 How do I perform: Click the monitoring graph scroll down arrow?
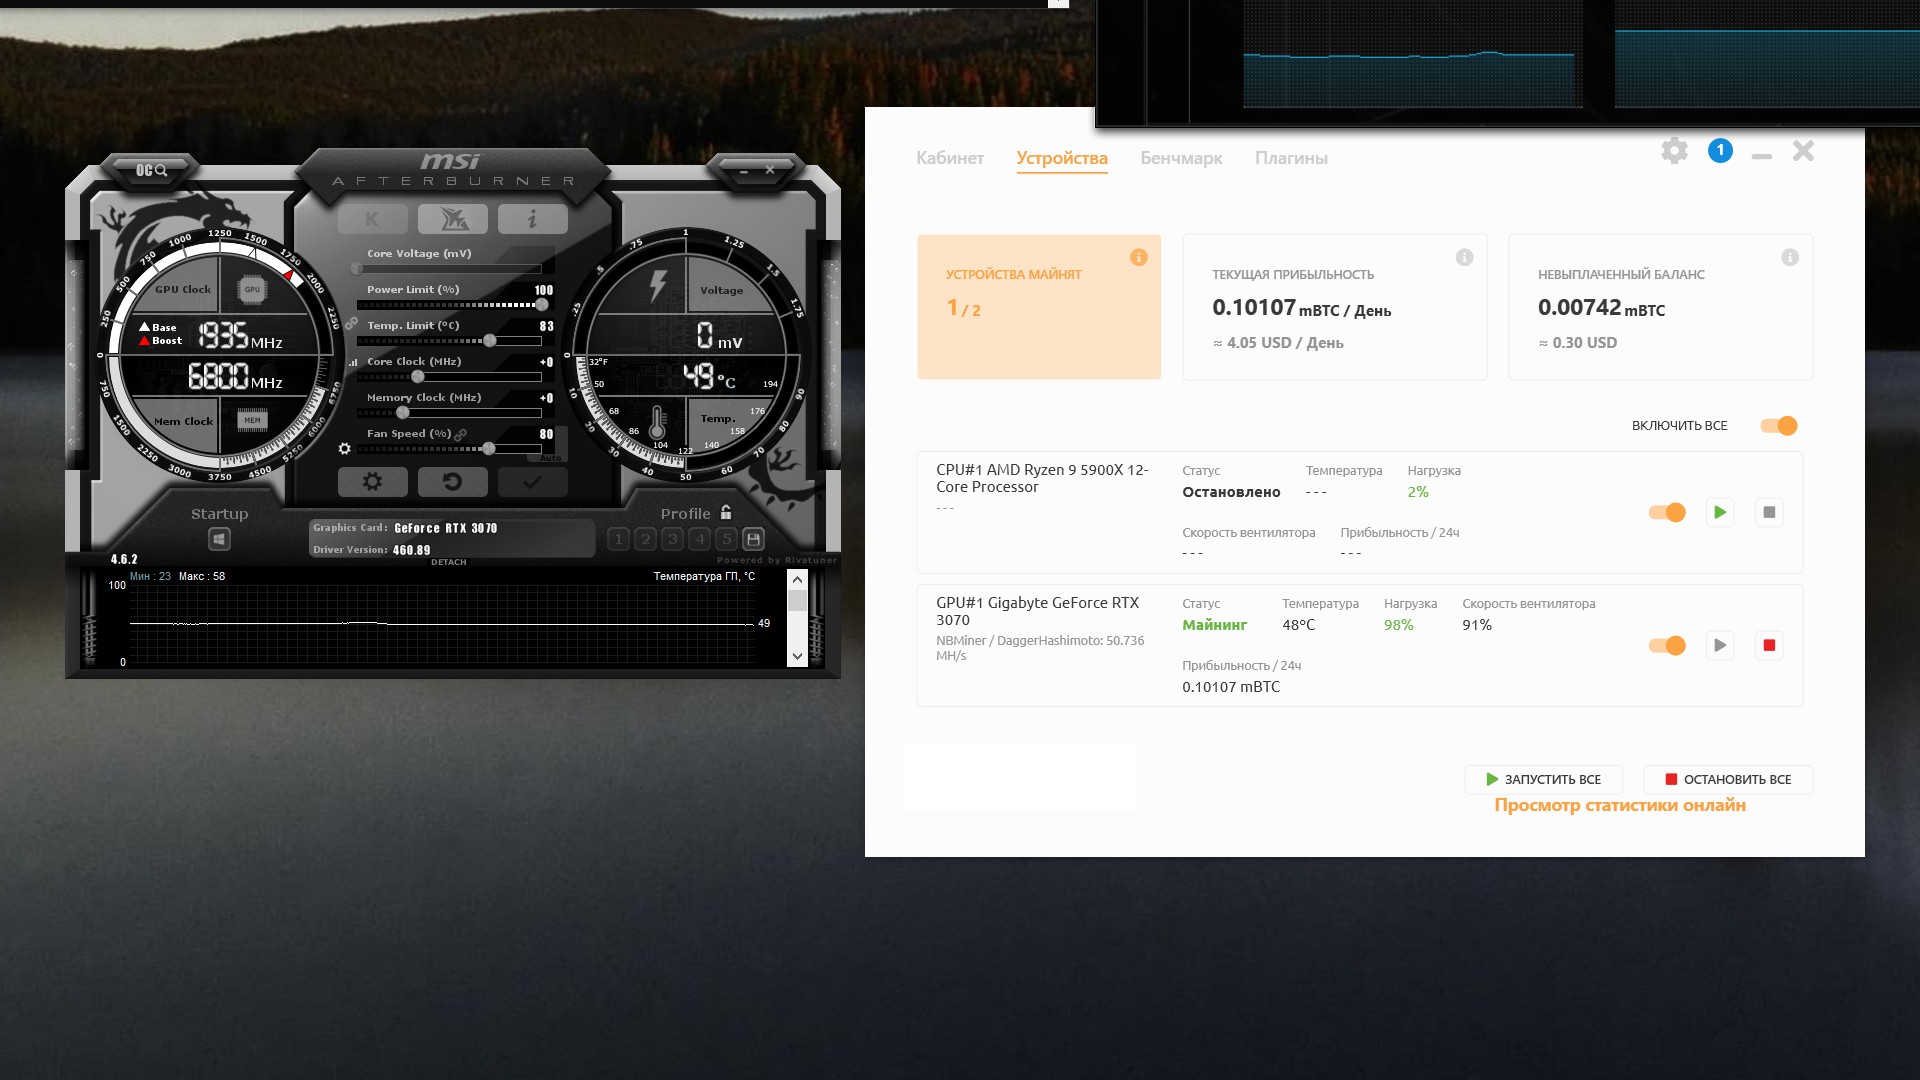pos(797,656)
